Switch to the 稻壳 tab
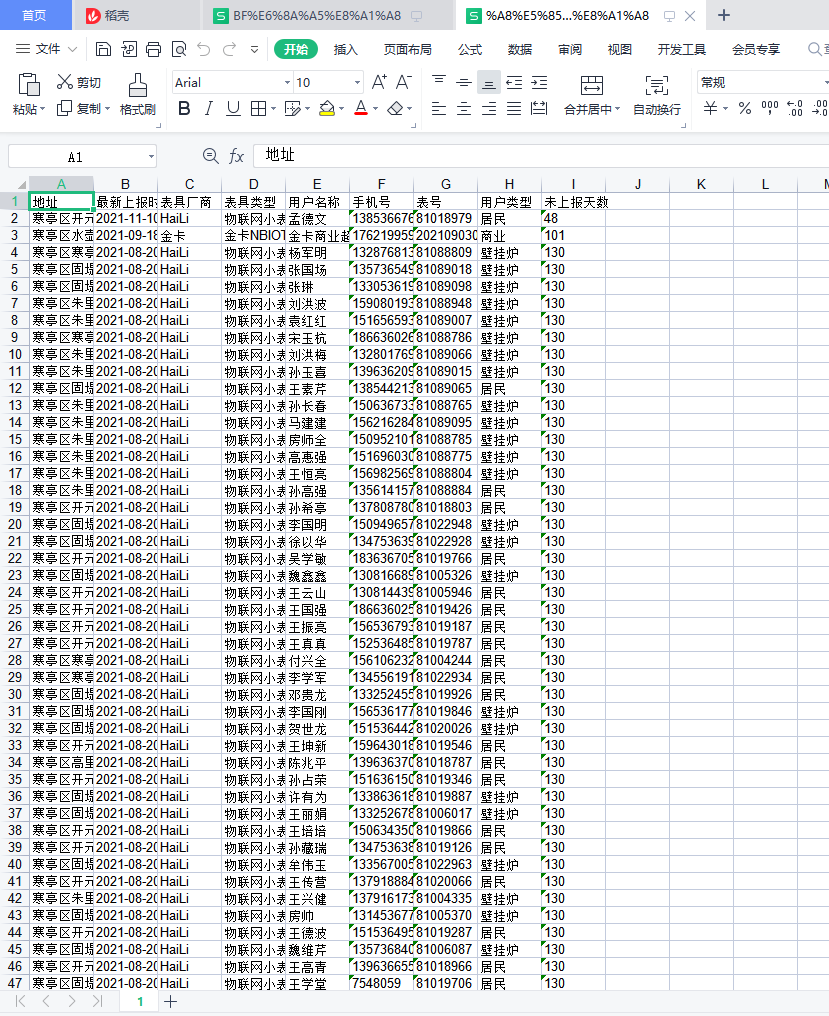Image resolution: width=829 pixels, height=1016 pixels. point(108,16)
